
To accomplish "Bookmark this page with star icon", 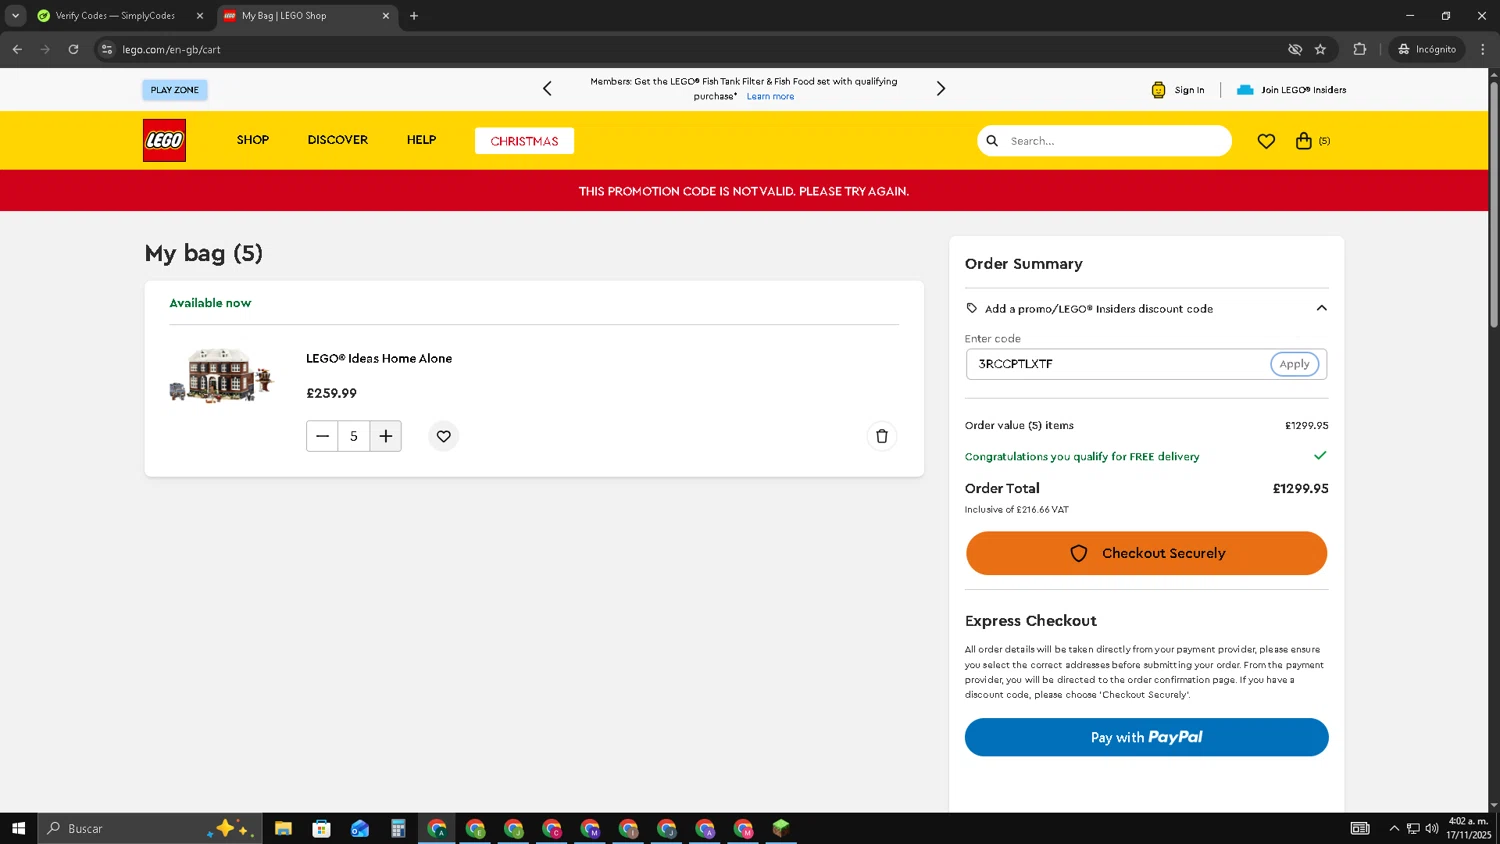I will click(1320, 49).
